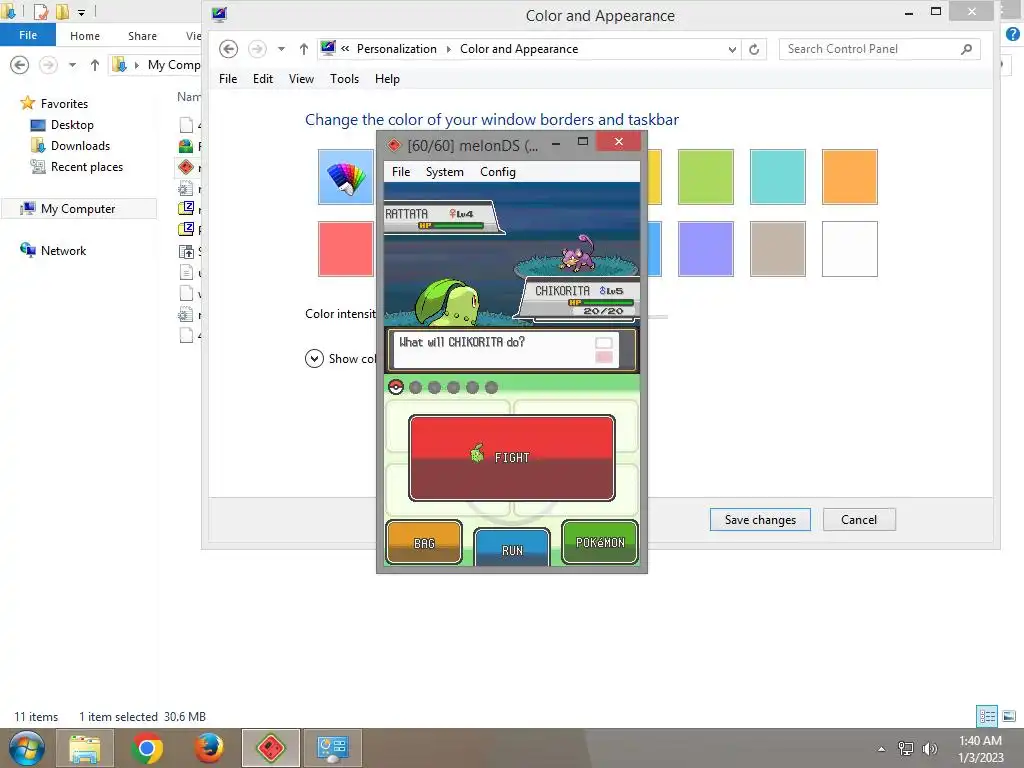
Task: Open the quick access toolbar customize arrow
Action: point(81,12)
